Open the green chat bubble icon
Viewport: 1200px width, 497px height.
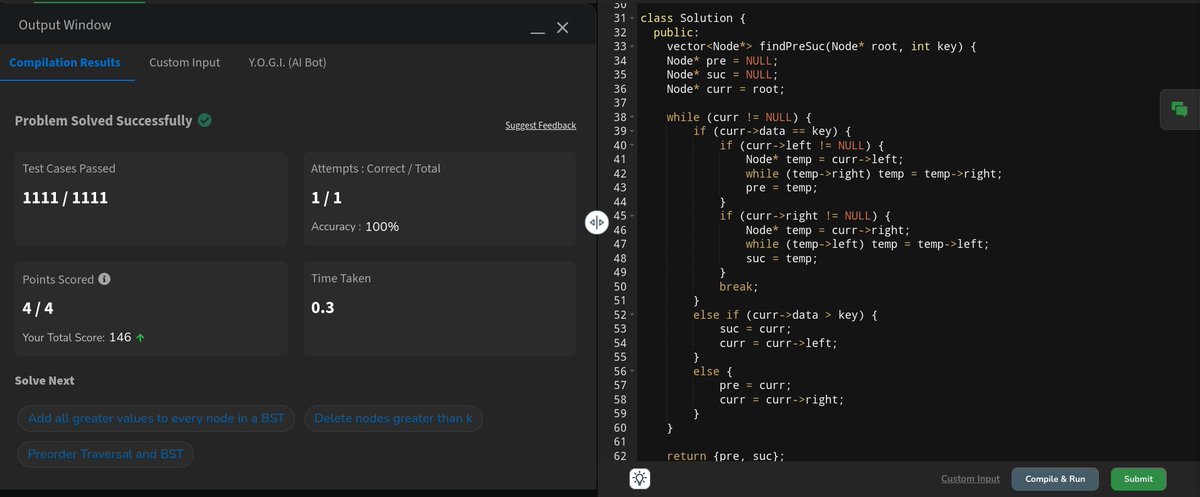(x=1179, y=110)
